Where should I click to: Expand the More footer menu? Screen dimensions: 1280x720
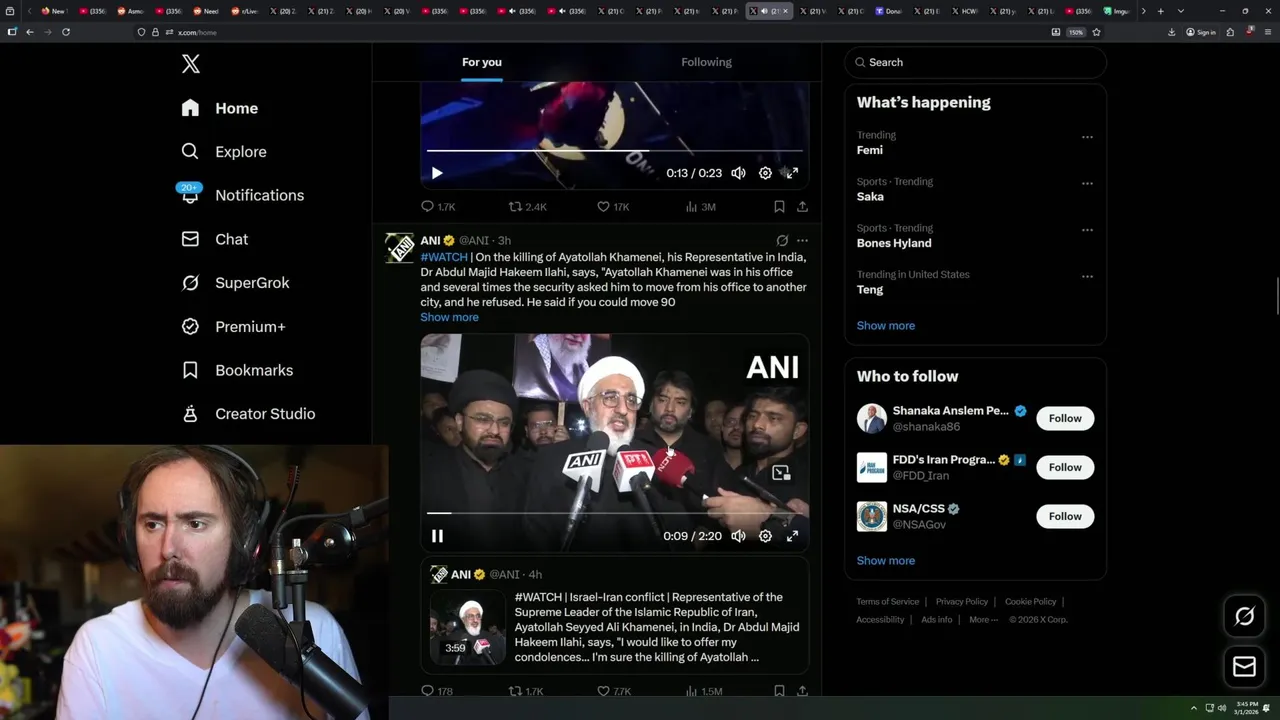(982, 620)
